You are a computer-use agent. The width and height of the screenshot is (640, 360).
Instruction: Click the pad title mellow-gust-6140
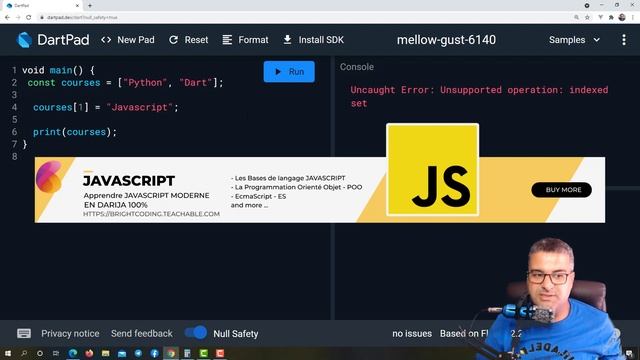(x=447, y=40)
